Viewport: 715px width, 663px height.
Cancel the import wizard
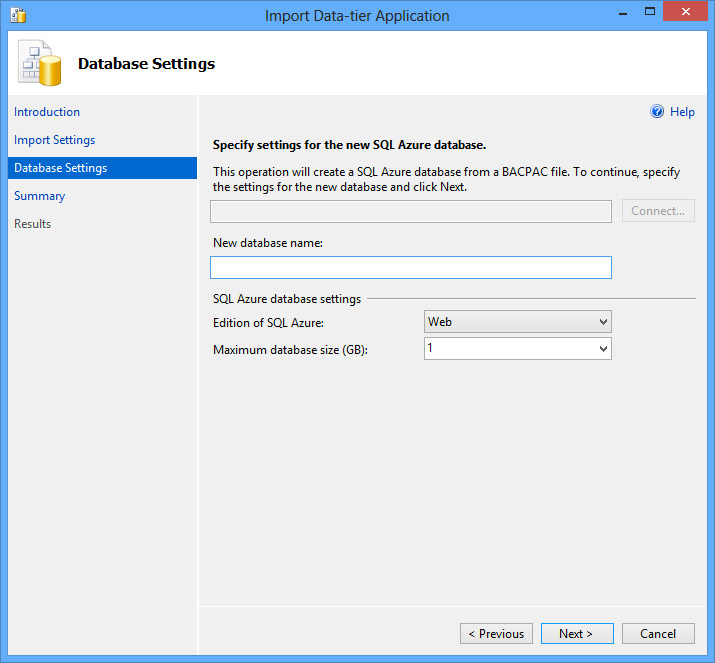click(x=658, y=633)
